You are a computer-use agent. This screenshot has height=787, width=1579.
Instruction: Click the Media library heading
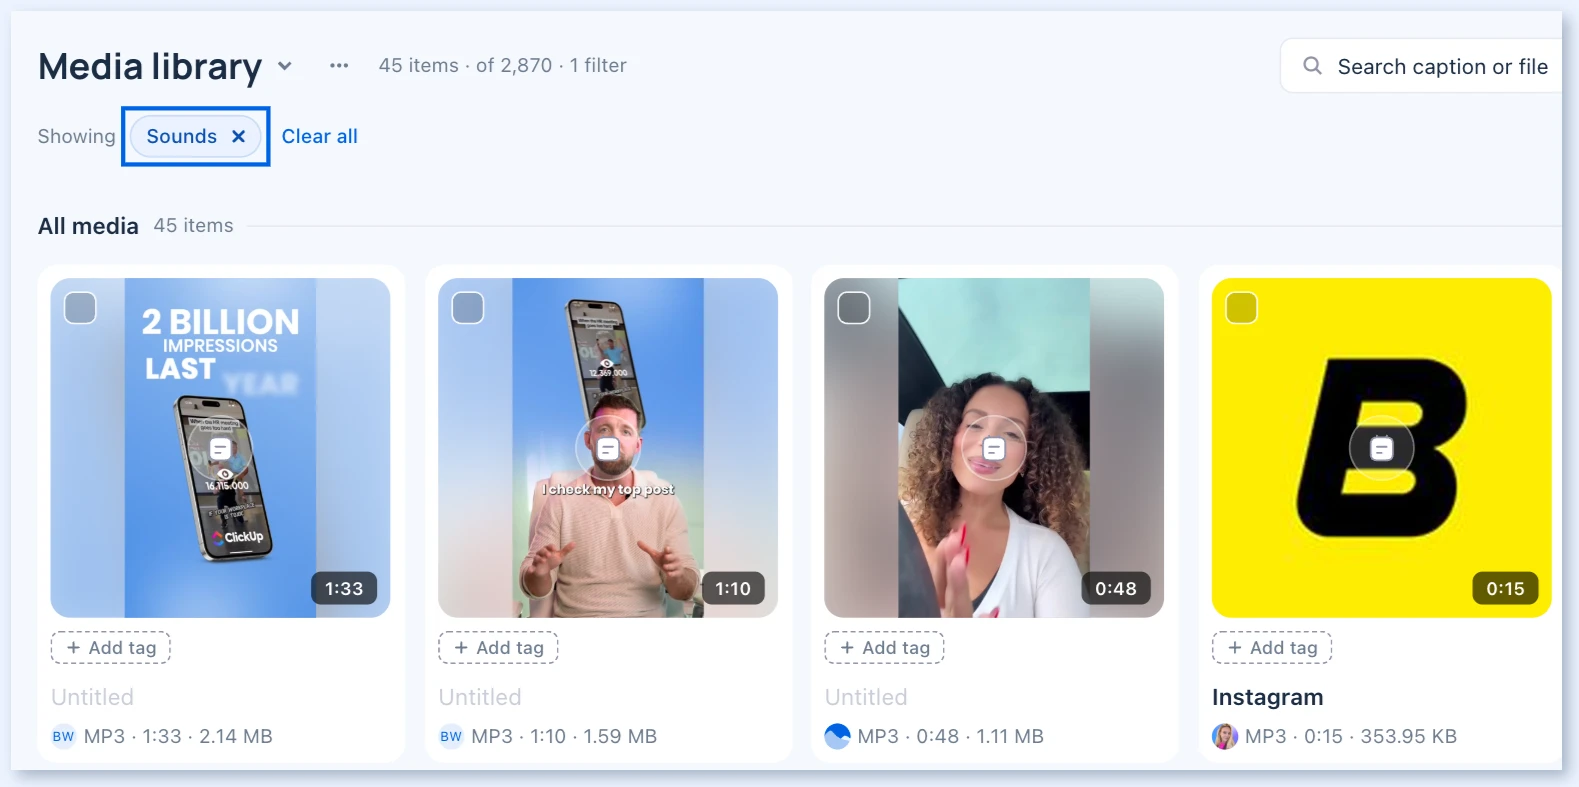click(x=150, y=66)
